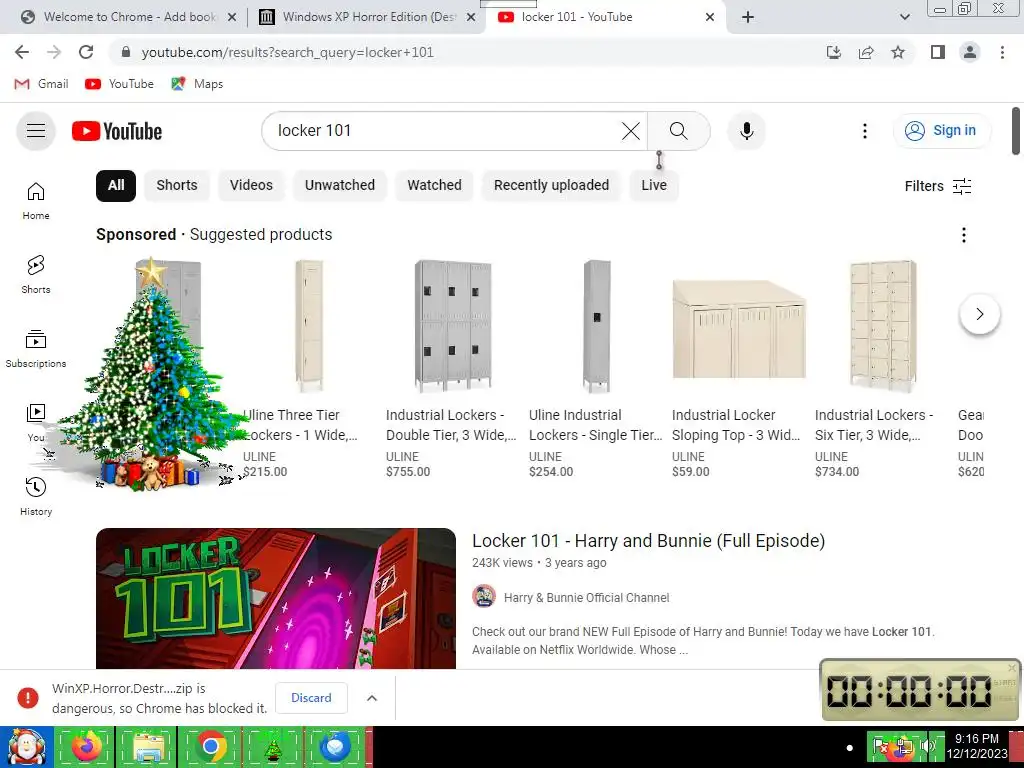Click the magnifying glass search button

point(679,131)
